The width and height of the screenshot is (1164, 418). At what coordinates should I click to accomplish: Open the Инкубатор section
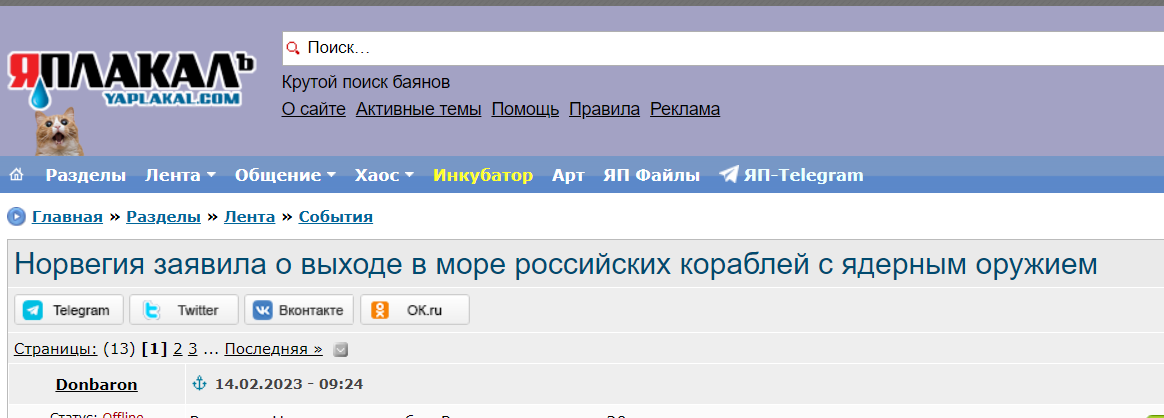coord(483,175)
